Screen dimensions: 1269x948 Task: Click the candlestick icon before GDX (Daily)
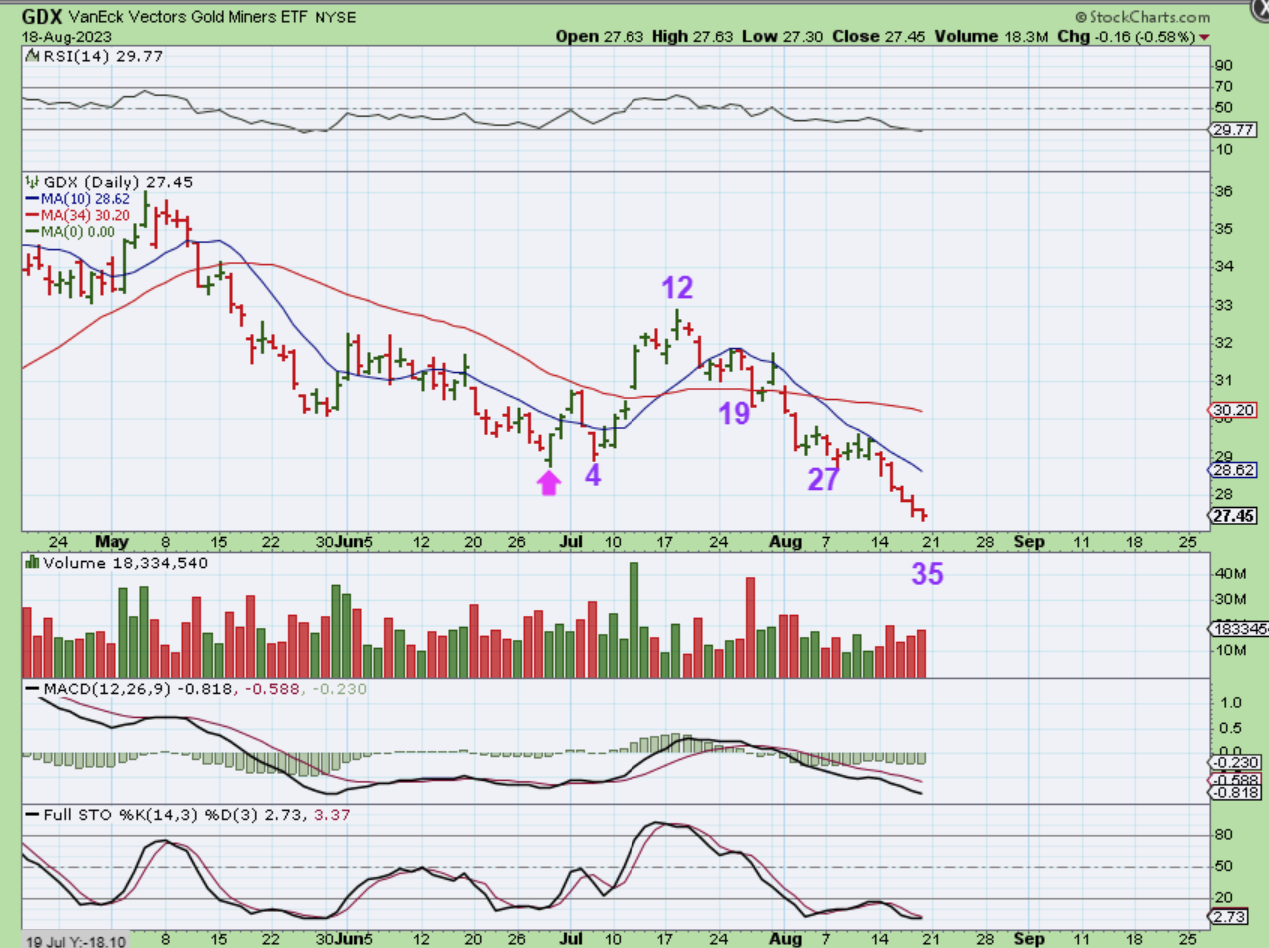tap(30, 182)
